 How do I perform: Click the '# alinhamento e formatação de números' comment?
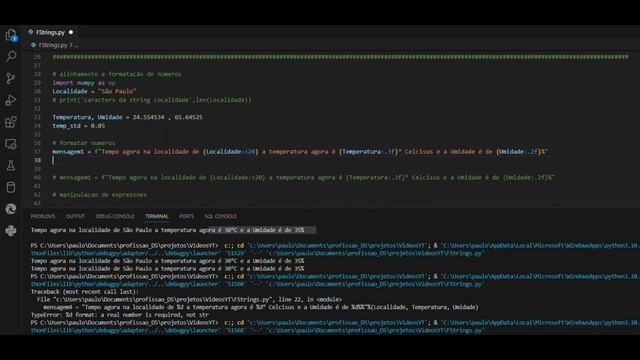click(x=117, y=74)
